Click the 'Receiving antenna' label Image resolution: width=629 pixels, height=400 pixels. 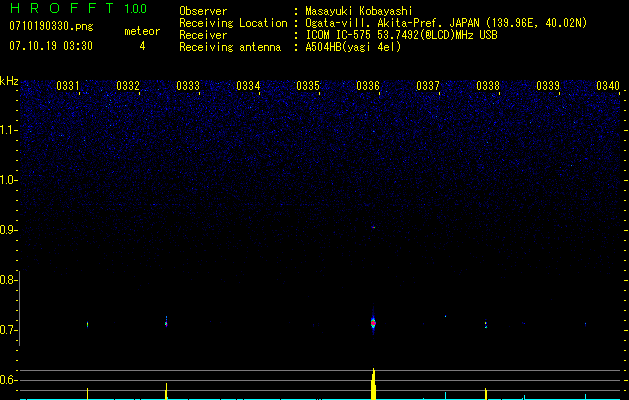click(230, 47)
